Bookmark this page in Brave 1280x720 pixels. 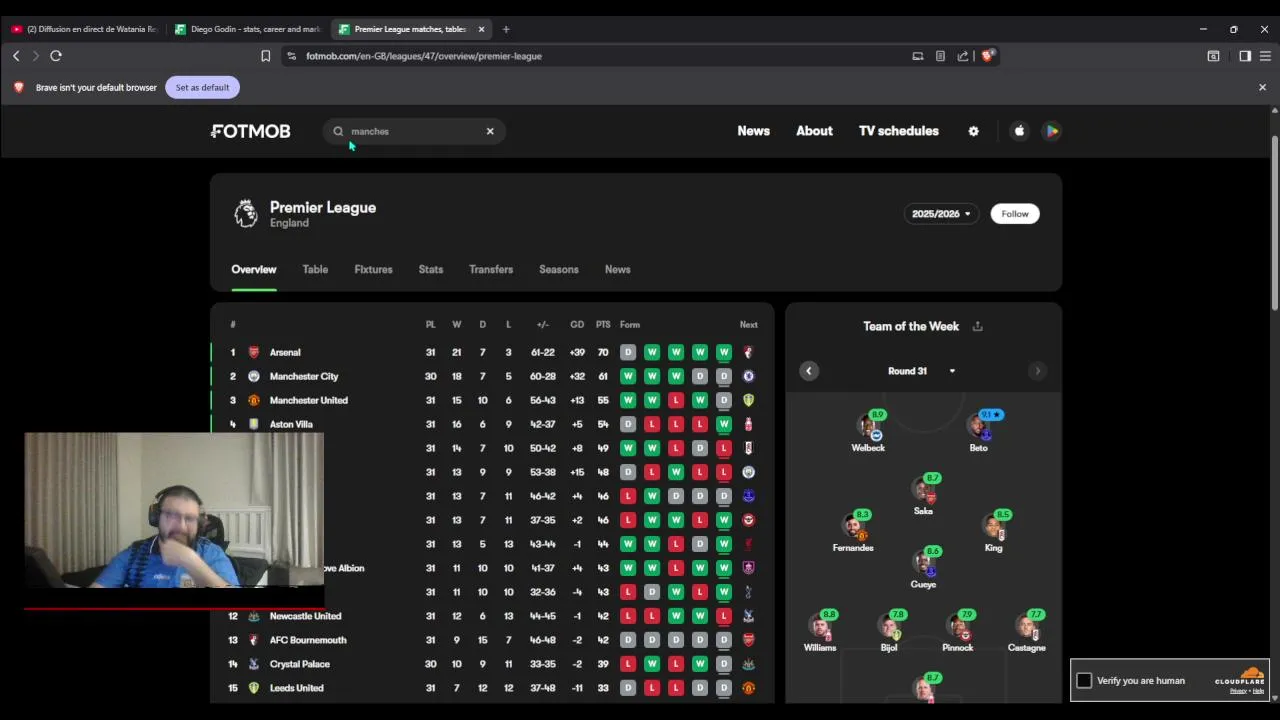tap(265, 56)
